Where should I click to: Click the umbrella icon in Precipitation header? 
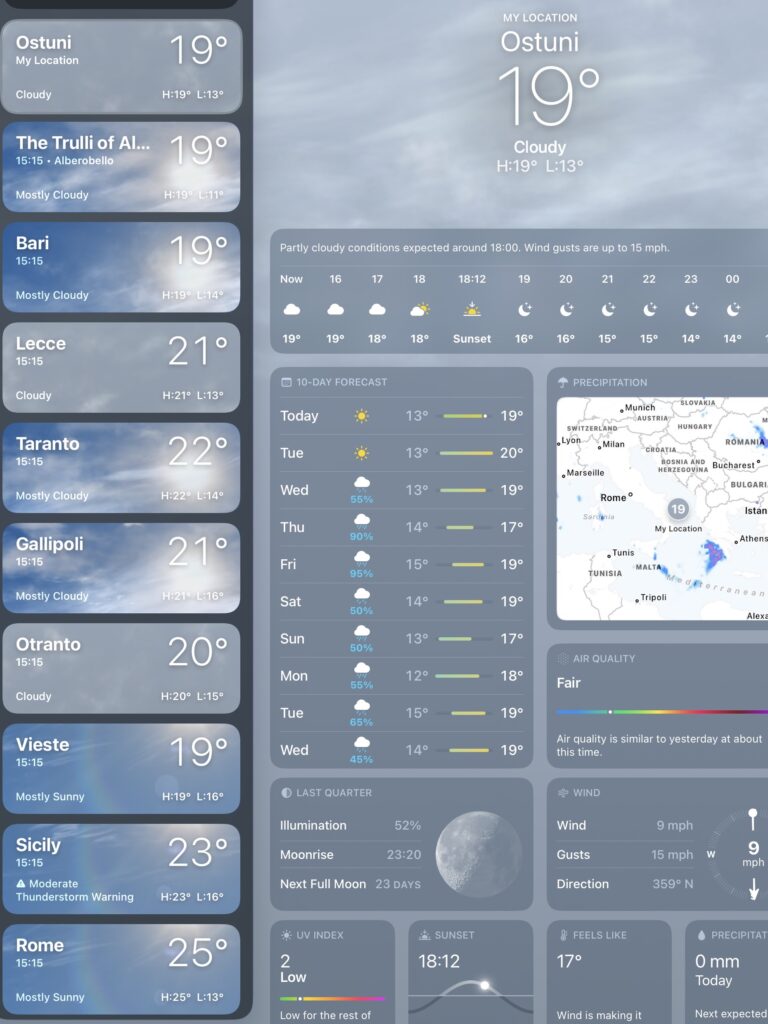point(563,382)
